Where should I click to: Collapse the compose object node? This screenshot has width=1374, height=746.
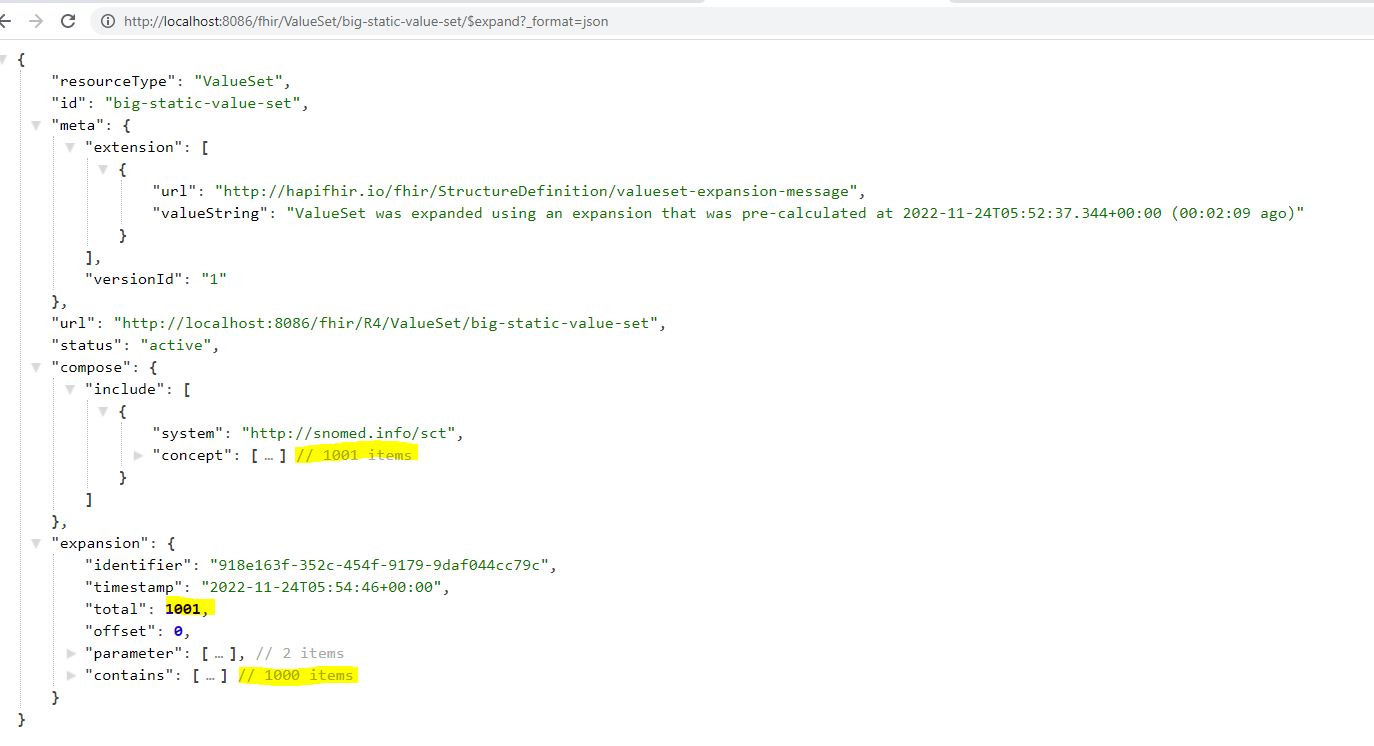pos(36,366)
